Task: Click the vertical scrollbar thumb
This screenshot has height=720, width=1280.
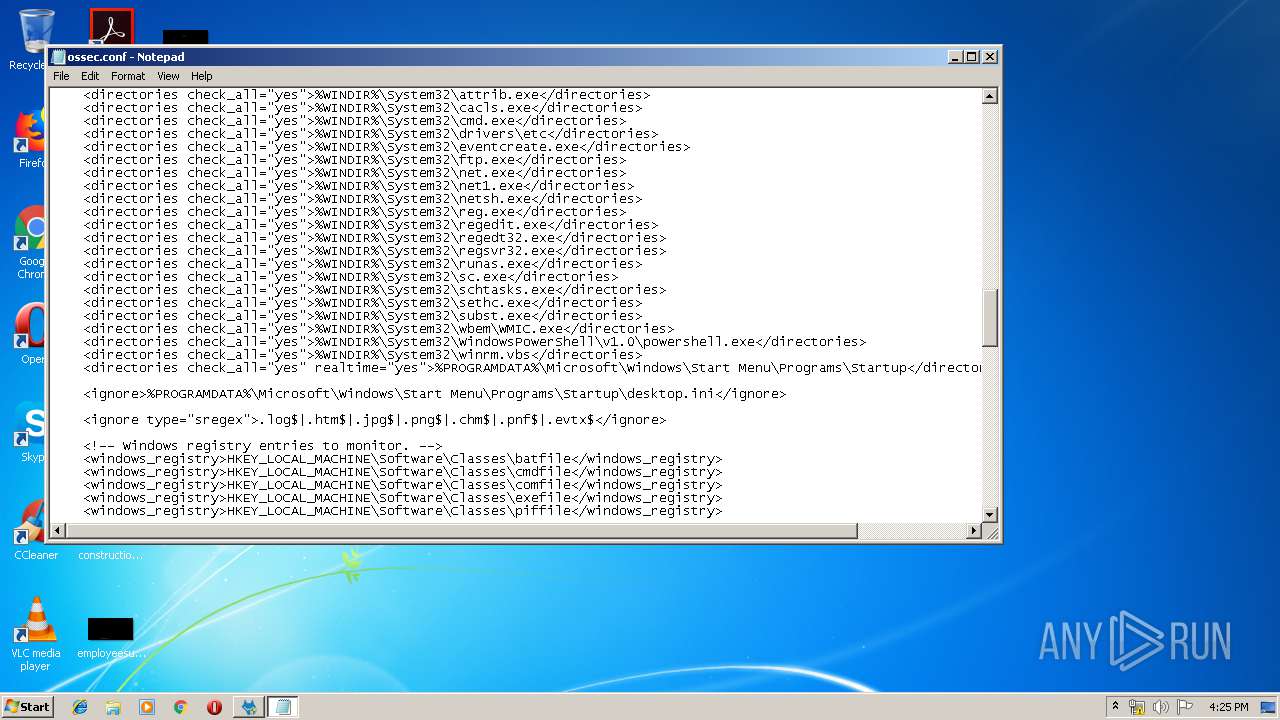Action: tap(990, 318)
